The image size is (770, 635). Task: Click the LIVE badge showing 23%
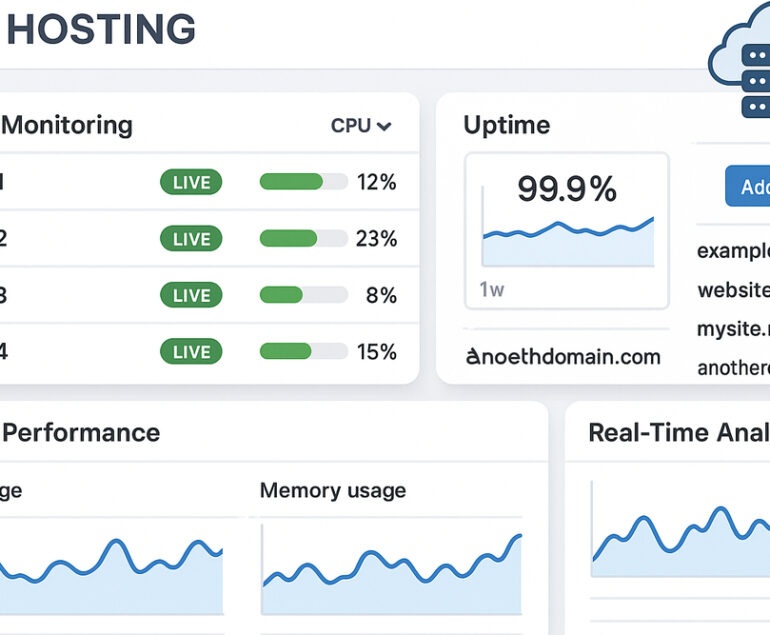pos(191,239)
